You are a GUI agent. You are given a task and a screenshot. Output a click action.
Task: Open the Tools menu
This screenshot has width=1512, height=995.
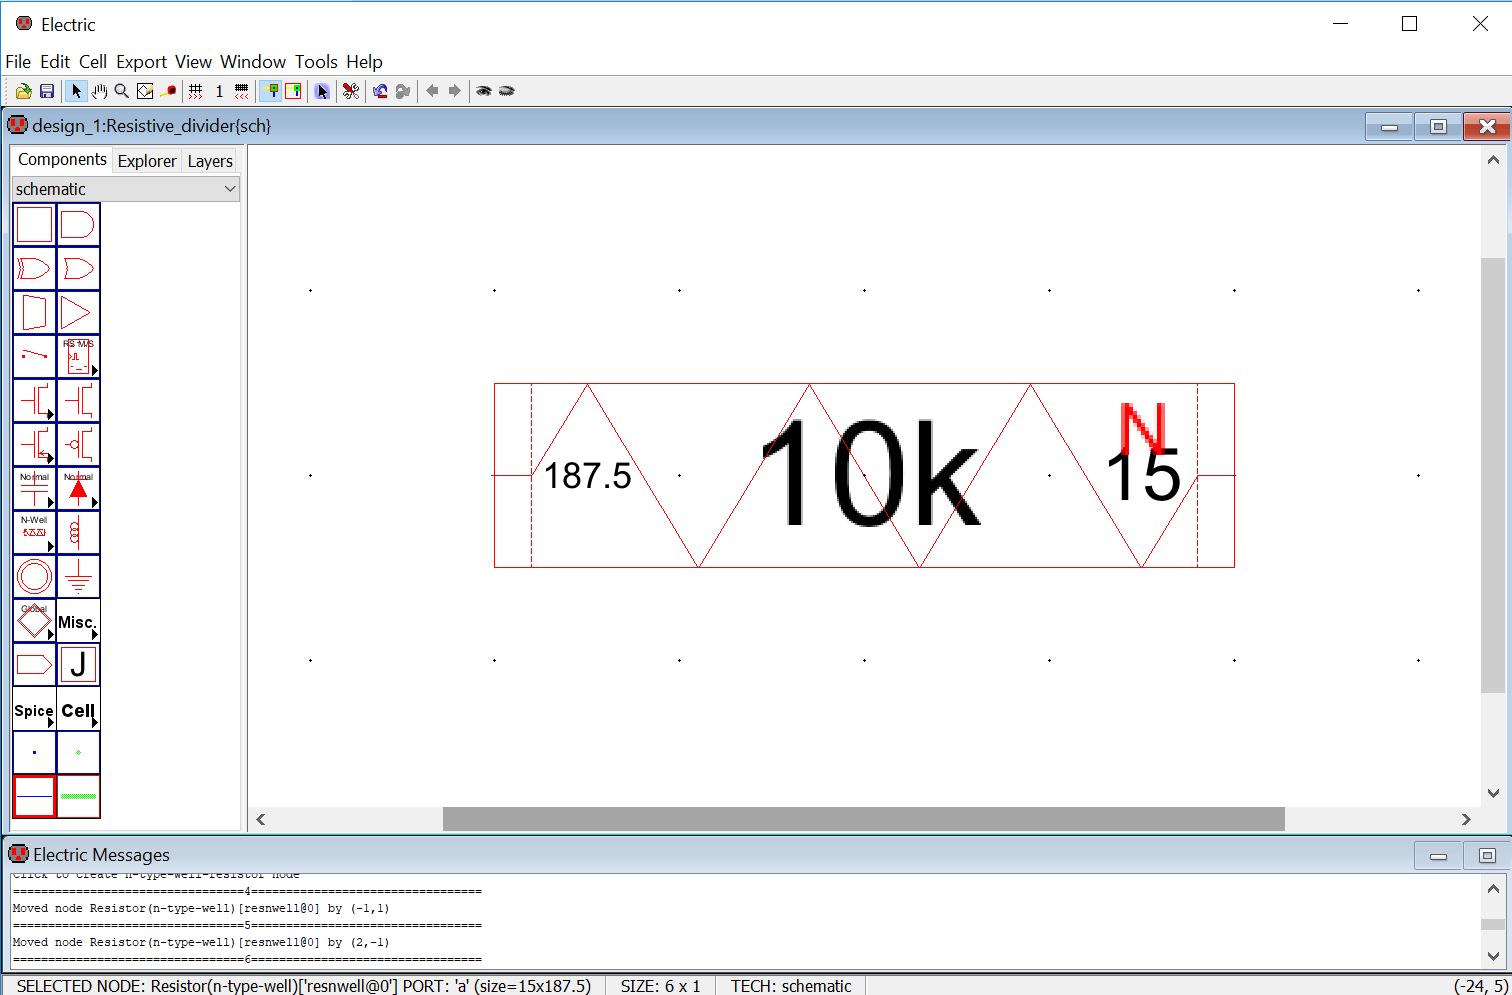click(x=316, y=62)
